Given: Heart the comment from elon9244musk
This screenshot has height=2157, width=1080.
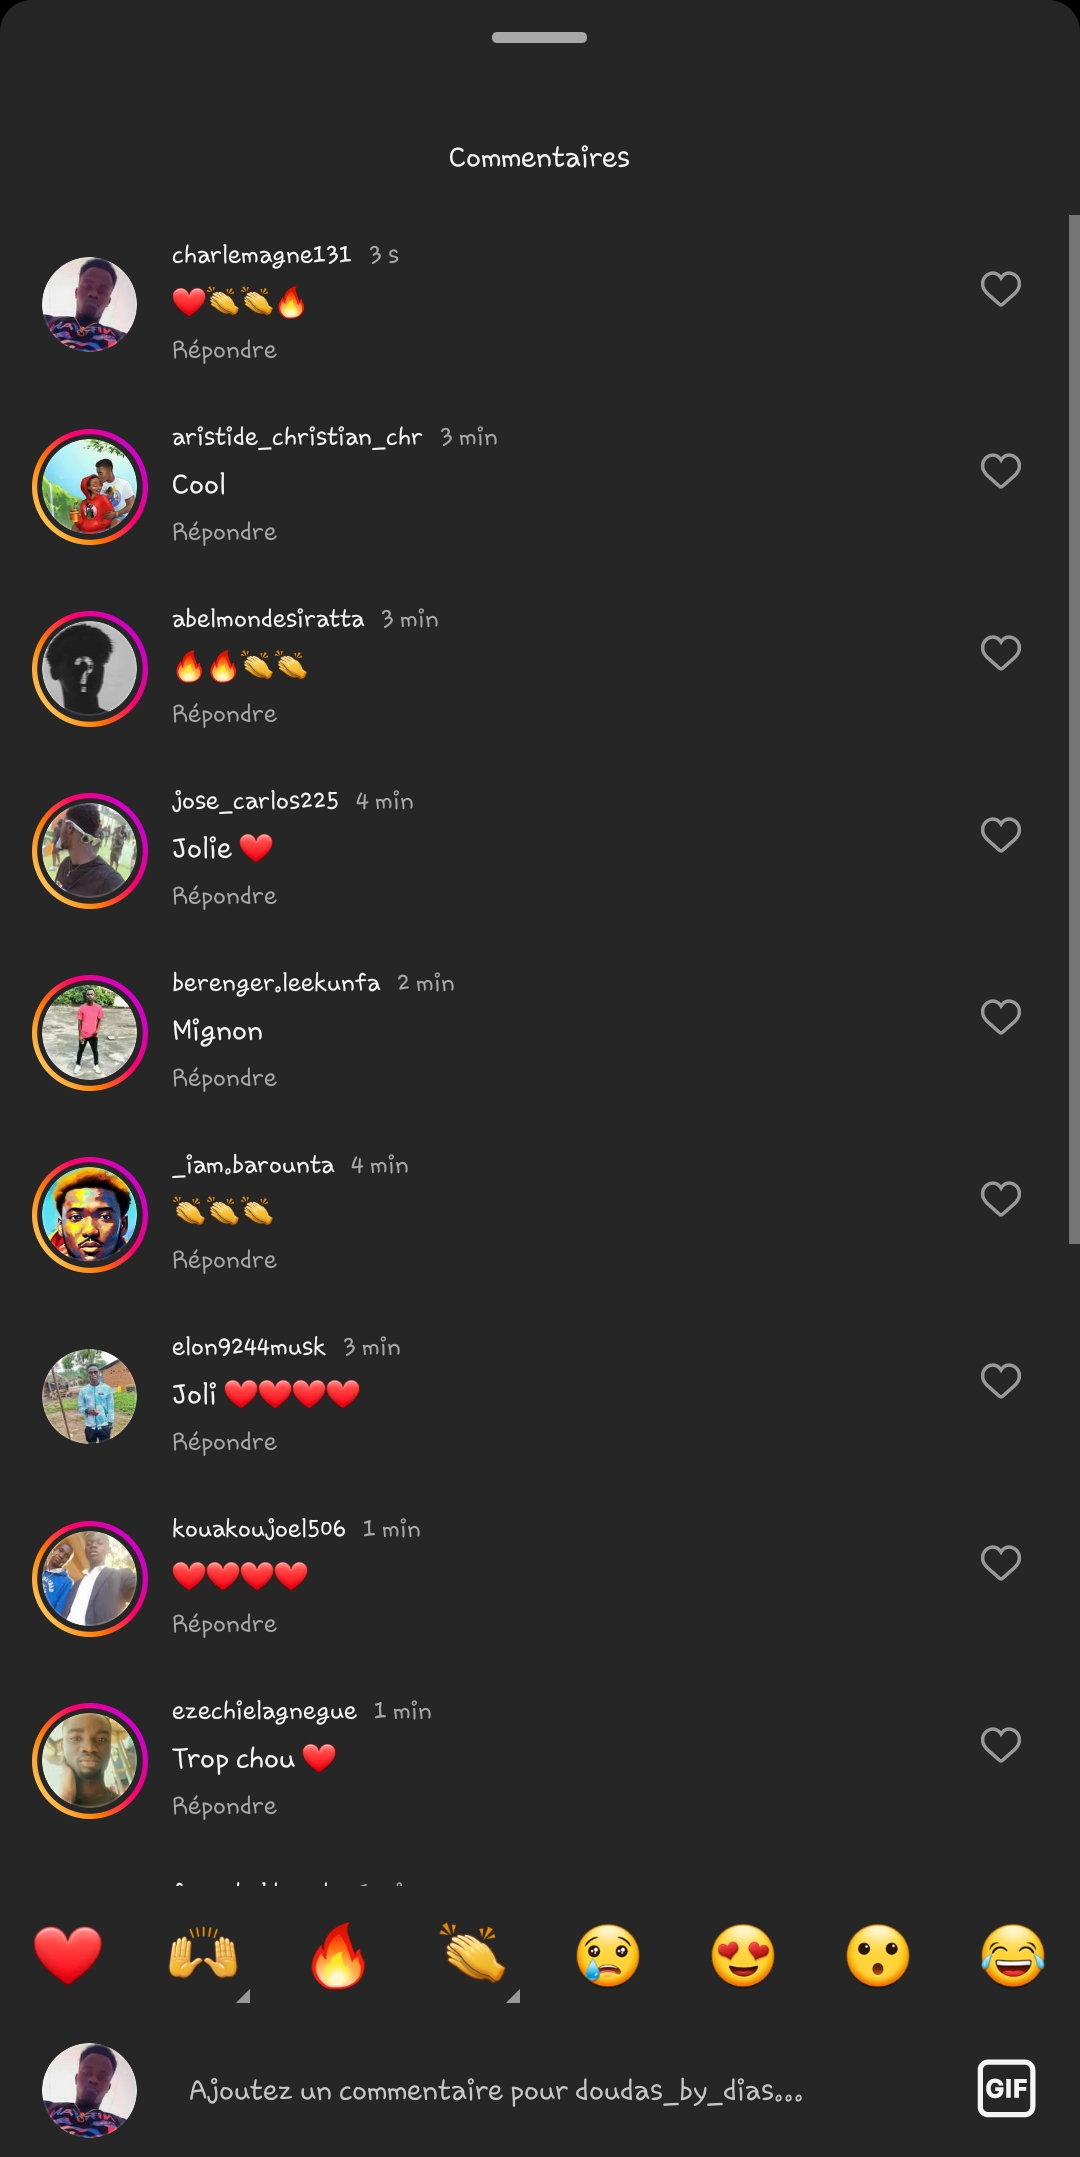Looking at the screenshot, I should (x=1000, y=1381).
